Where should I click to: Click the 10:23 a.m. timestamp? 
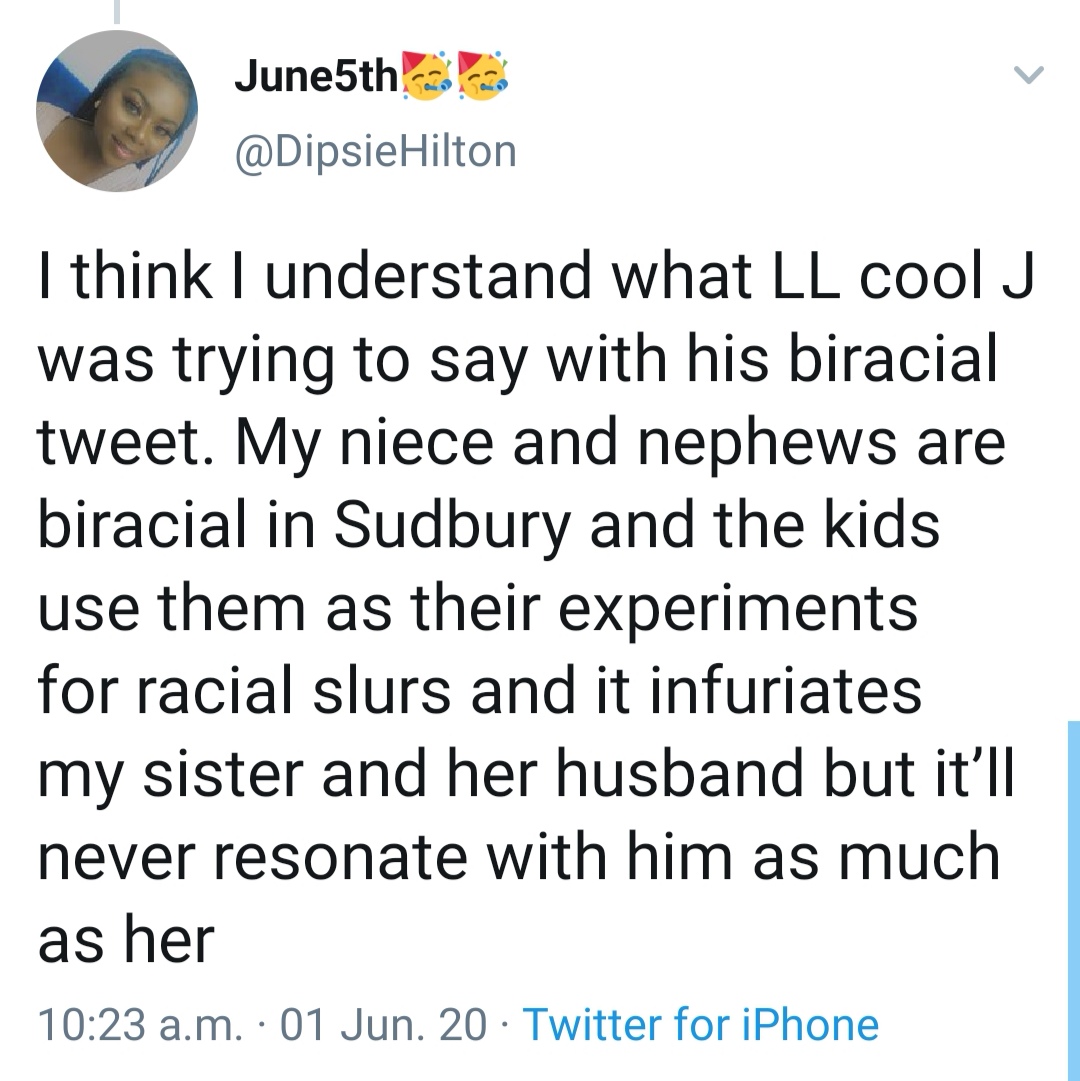coord(137,1025)
